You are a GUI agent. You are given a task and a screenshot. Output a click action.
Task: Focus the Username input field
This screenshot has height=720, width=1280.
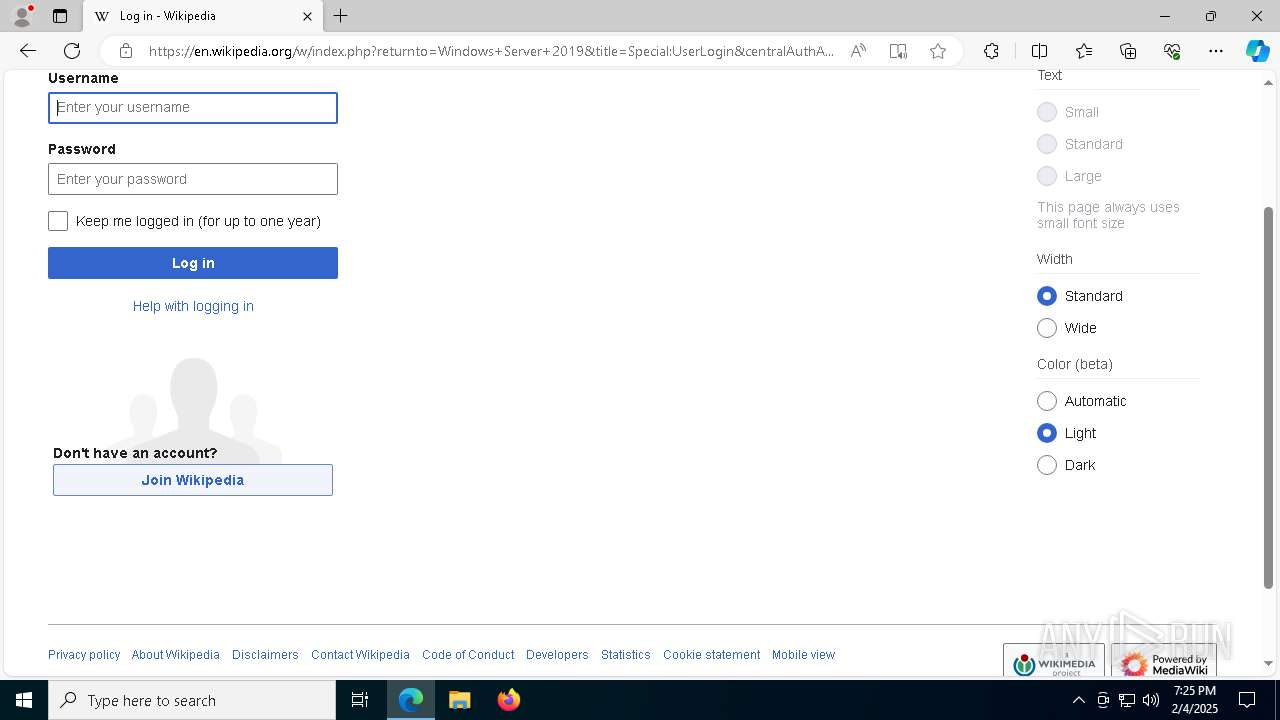[x=193, y=108]
